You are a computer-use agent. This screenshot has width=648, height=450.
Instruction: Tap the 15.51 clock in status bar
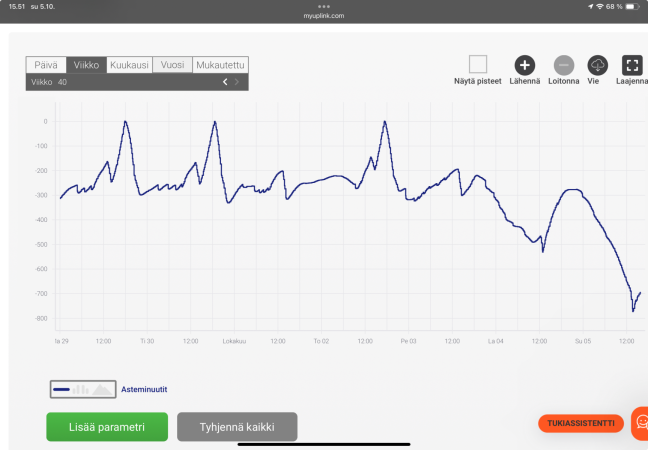(x=17, y=7)
